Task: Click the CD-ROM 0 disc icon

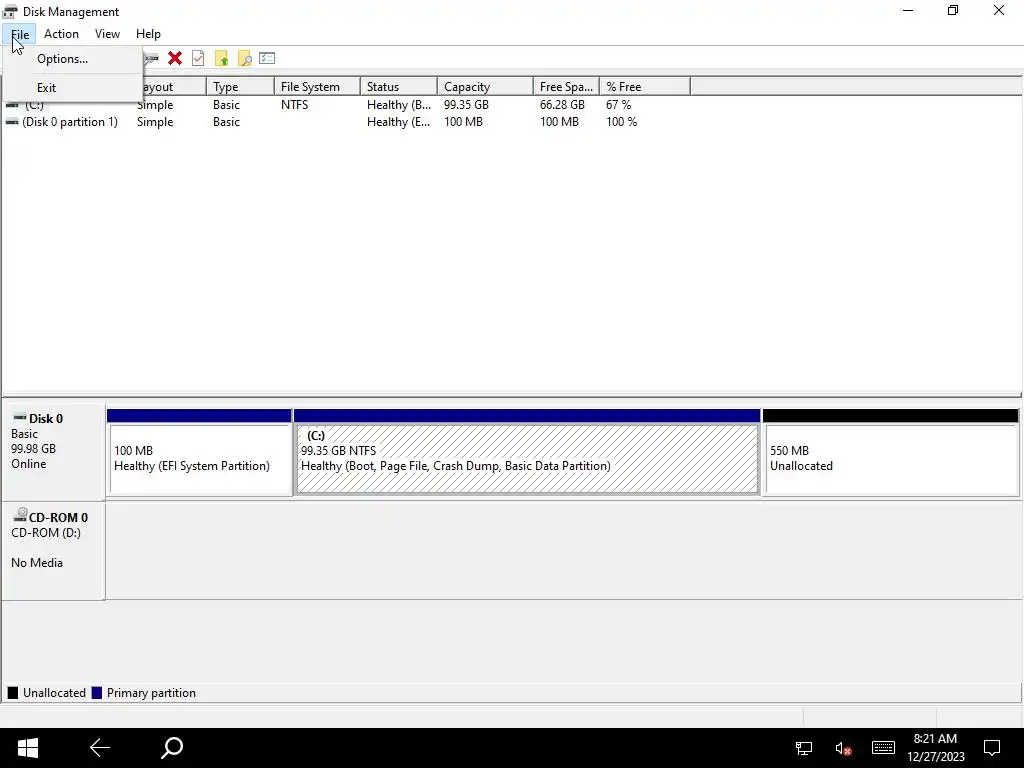Action: [20, 515]
